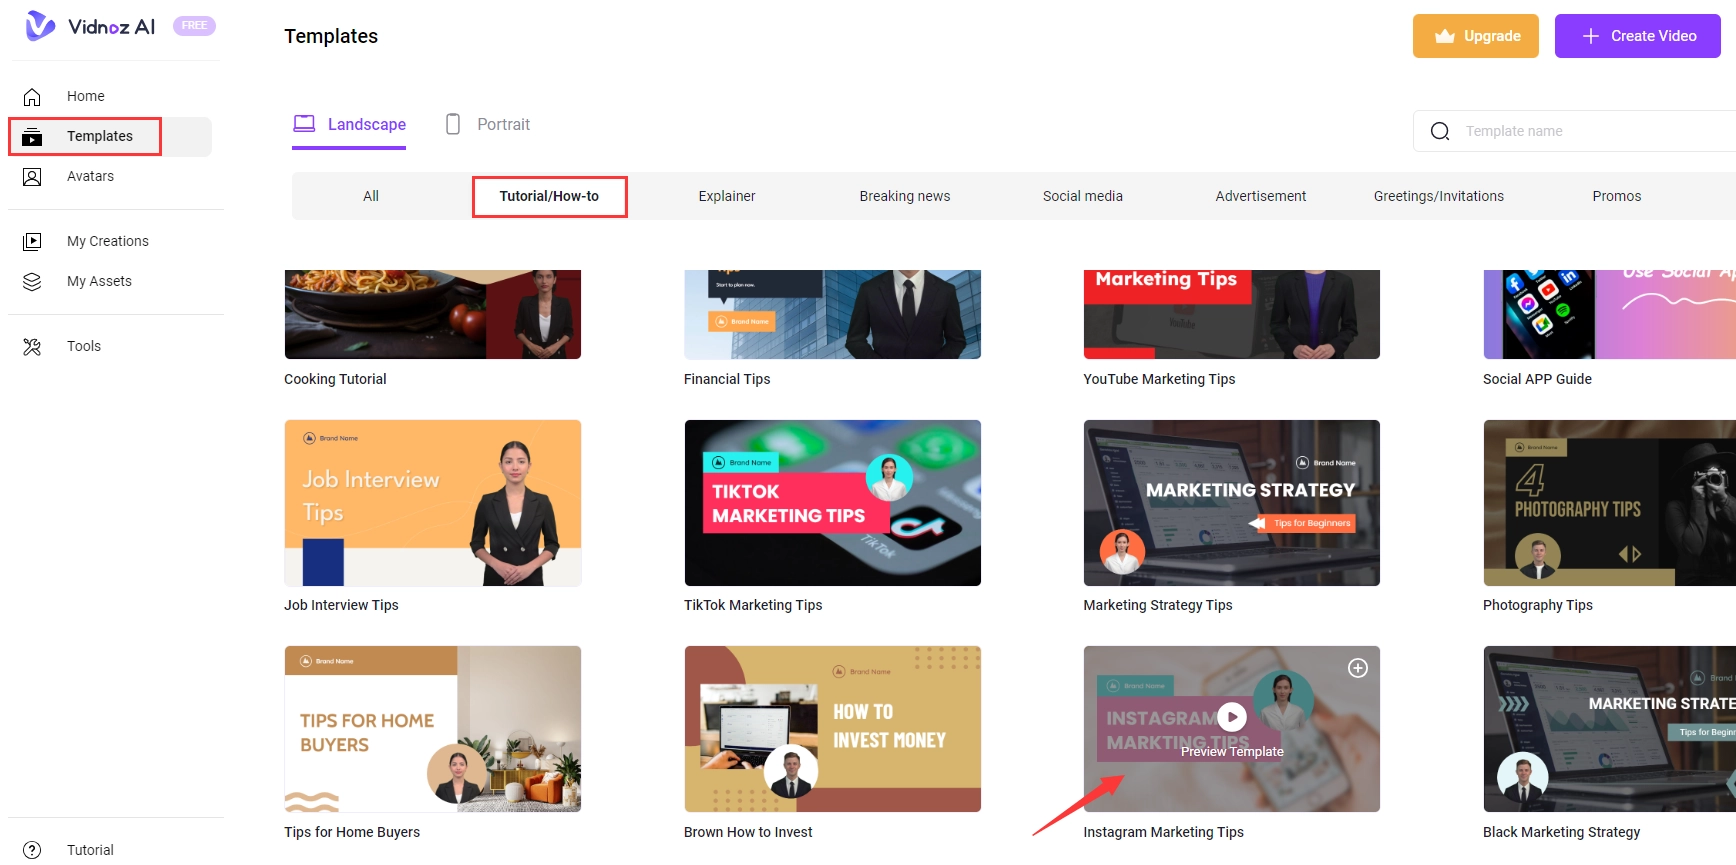The height and width of the screenshot is (865, 1736).
Task: Click the Create Video button
Action: point(1637,36)
